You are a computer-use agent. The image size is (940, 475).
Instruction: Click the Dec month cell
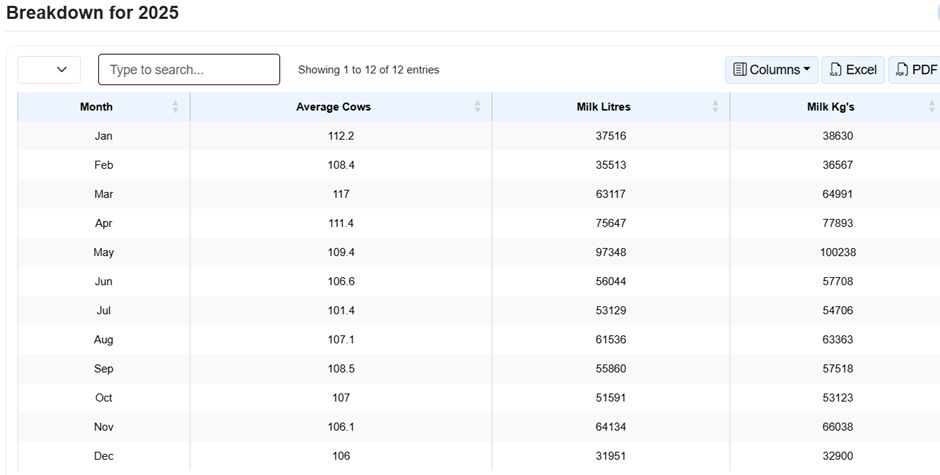103,456
